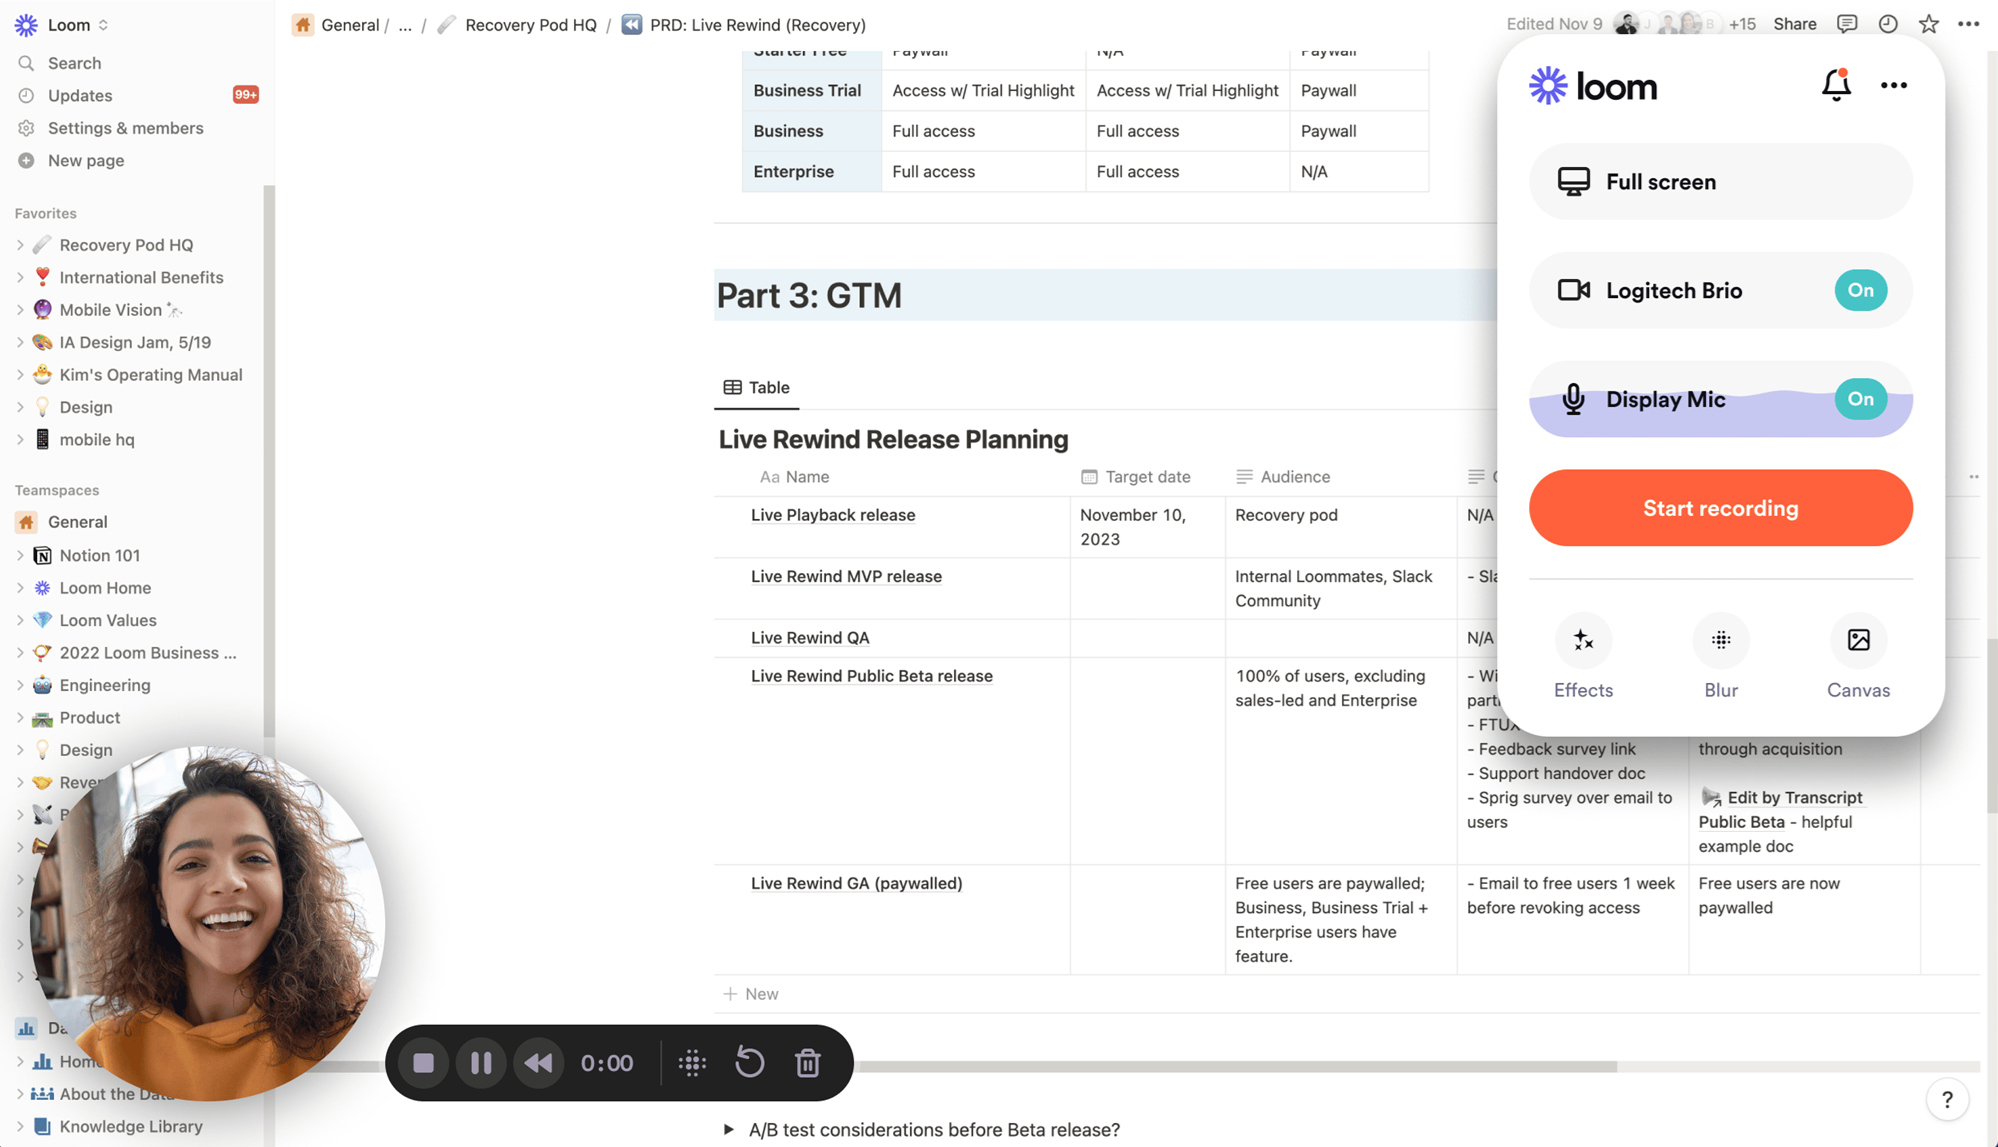Click the restart recording icon
Screen dimensions: 1998x1147
750,1063
